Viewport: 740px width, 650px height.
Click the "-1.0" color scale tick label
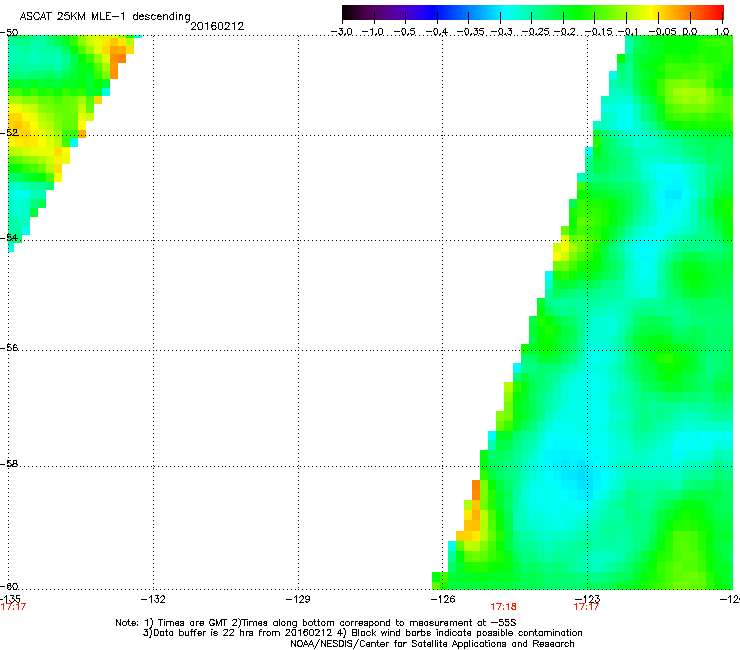(x=373, y=32)
